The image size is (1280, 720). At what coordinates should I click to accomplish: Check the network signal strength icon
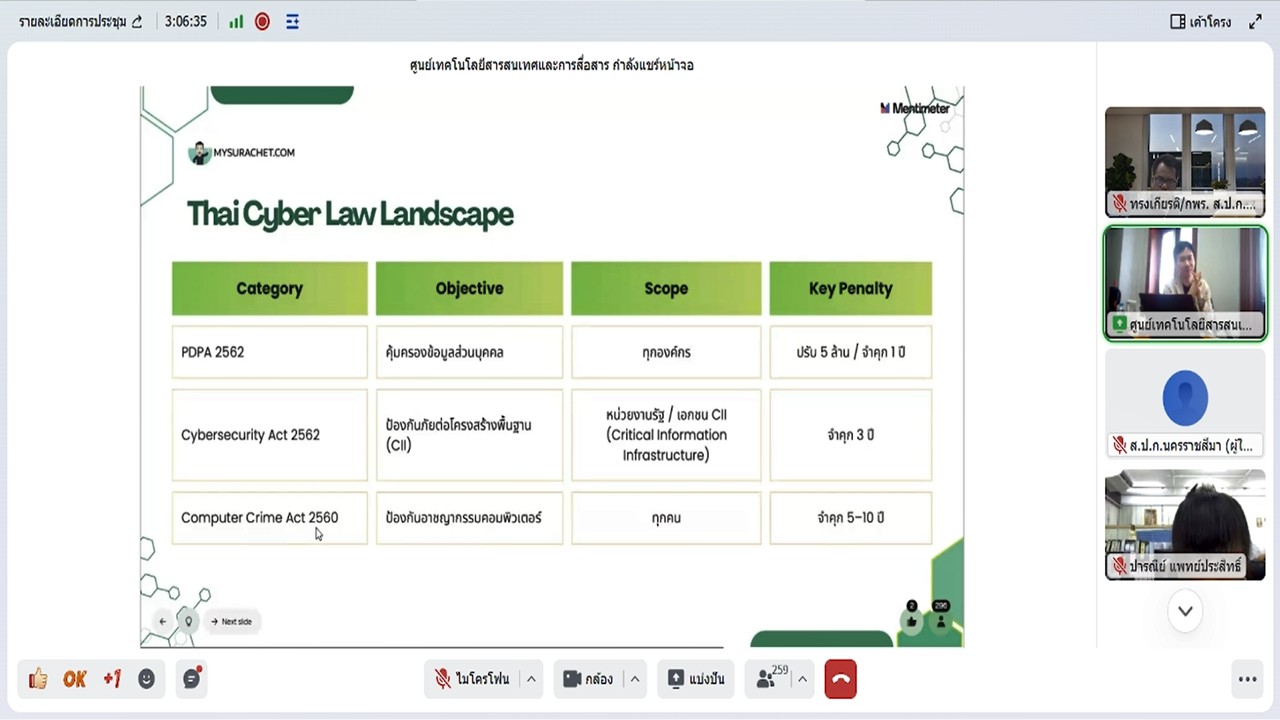235,21
